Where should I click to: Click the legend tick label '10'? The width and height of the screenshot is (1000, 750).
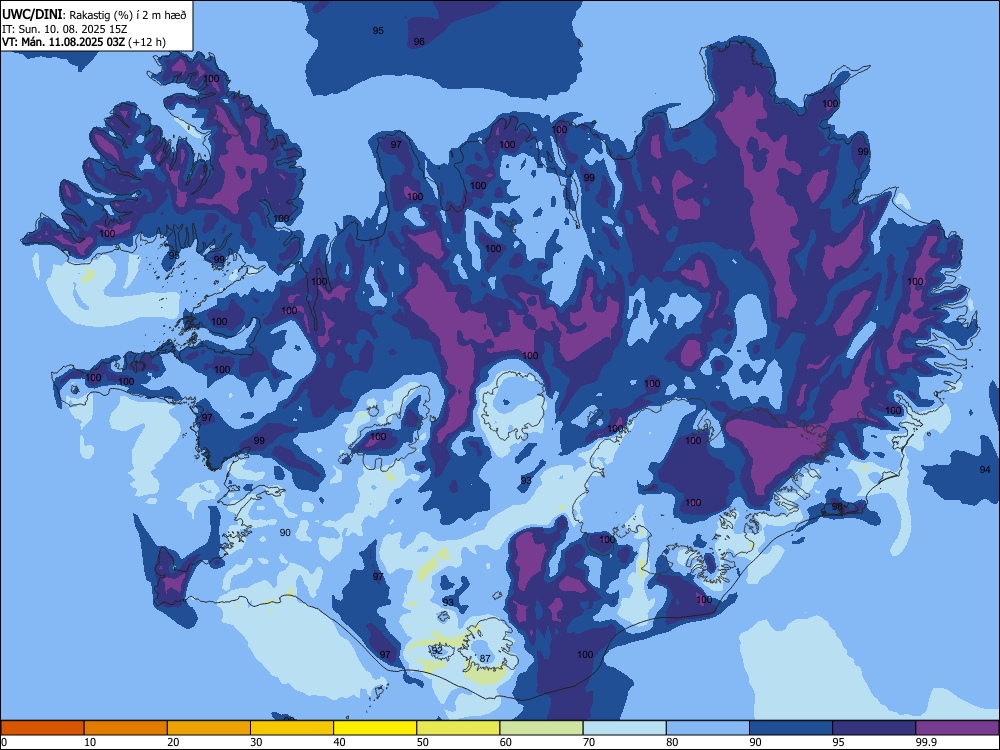coord(90,742)
